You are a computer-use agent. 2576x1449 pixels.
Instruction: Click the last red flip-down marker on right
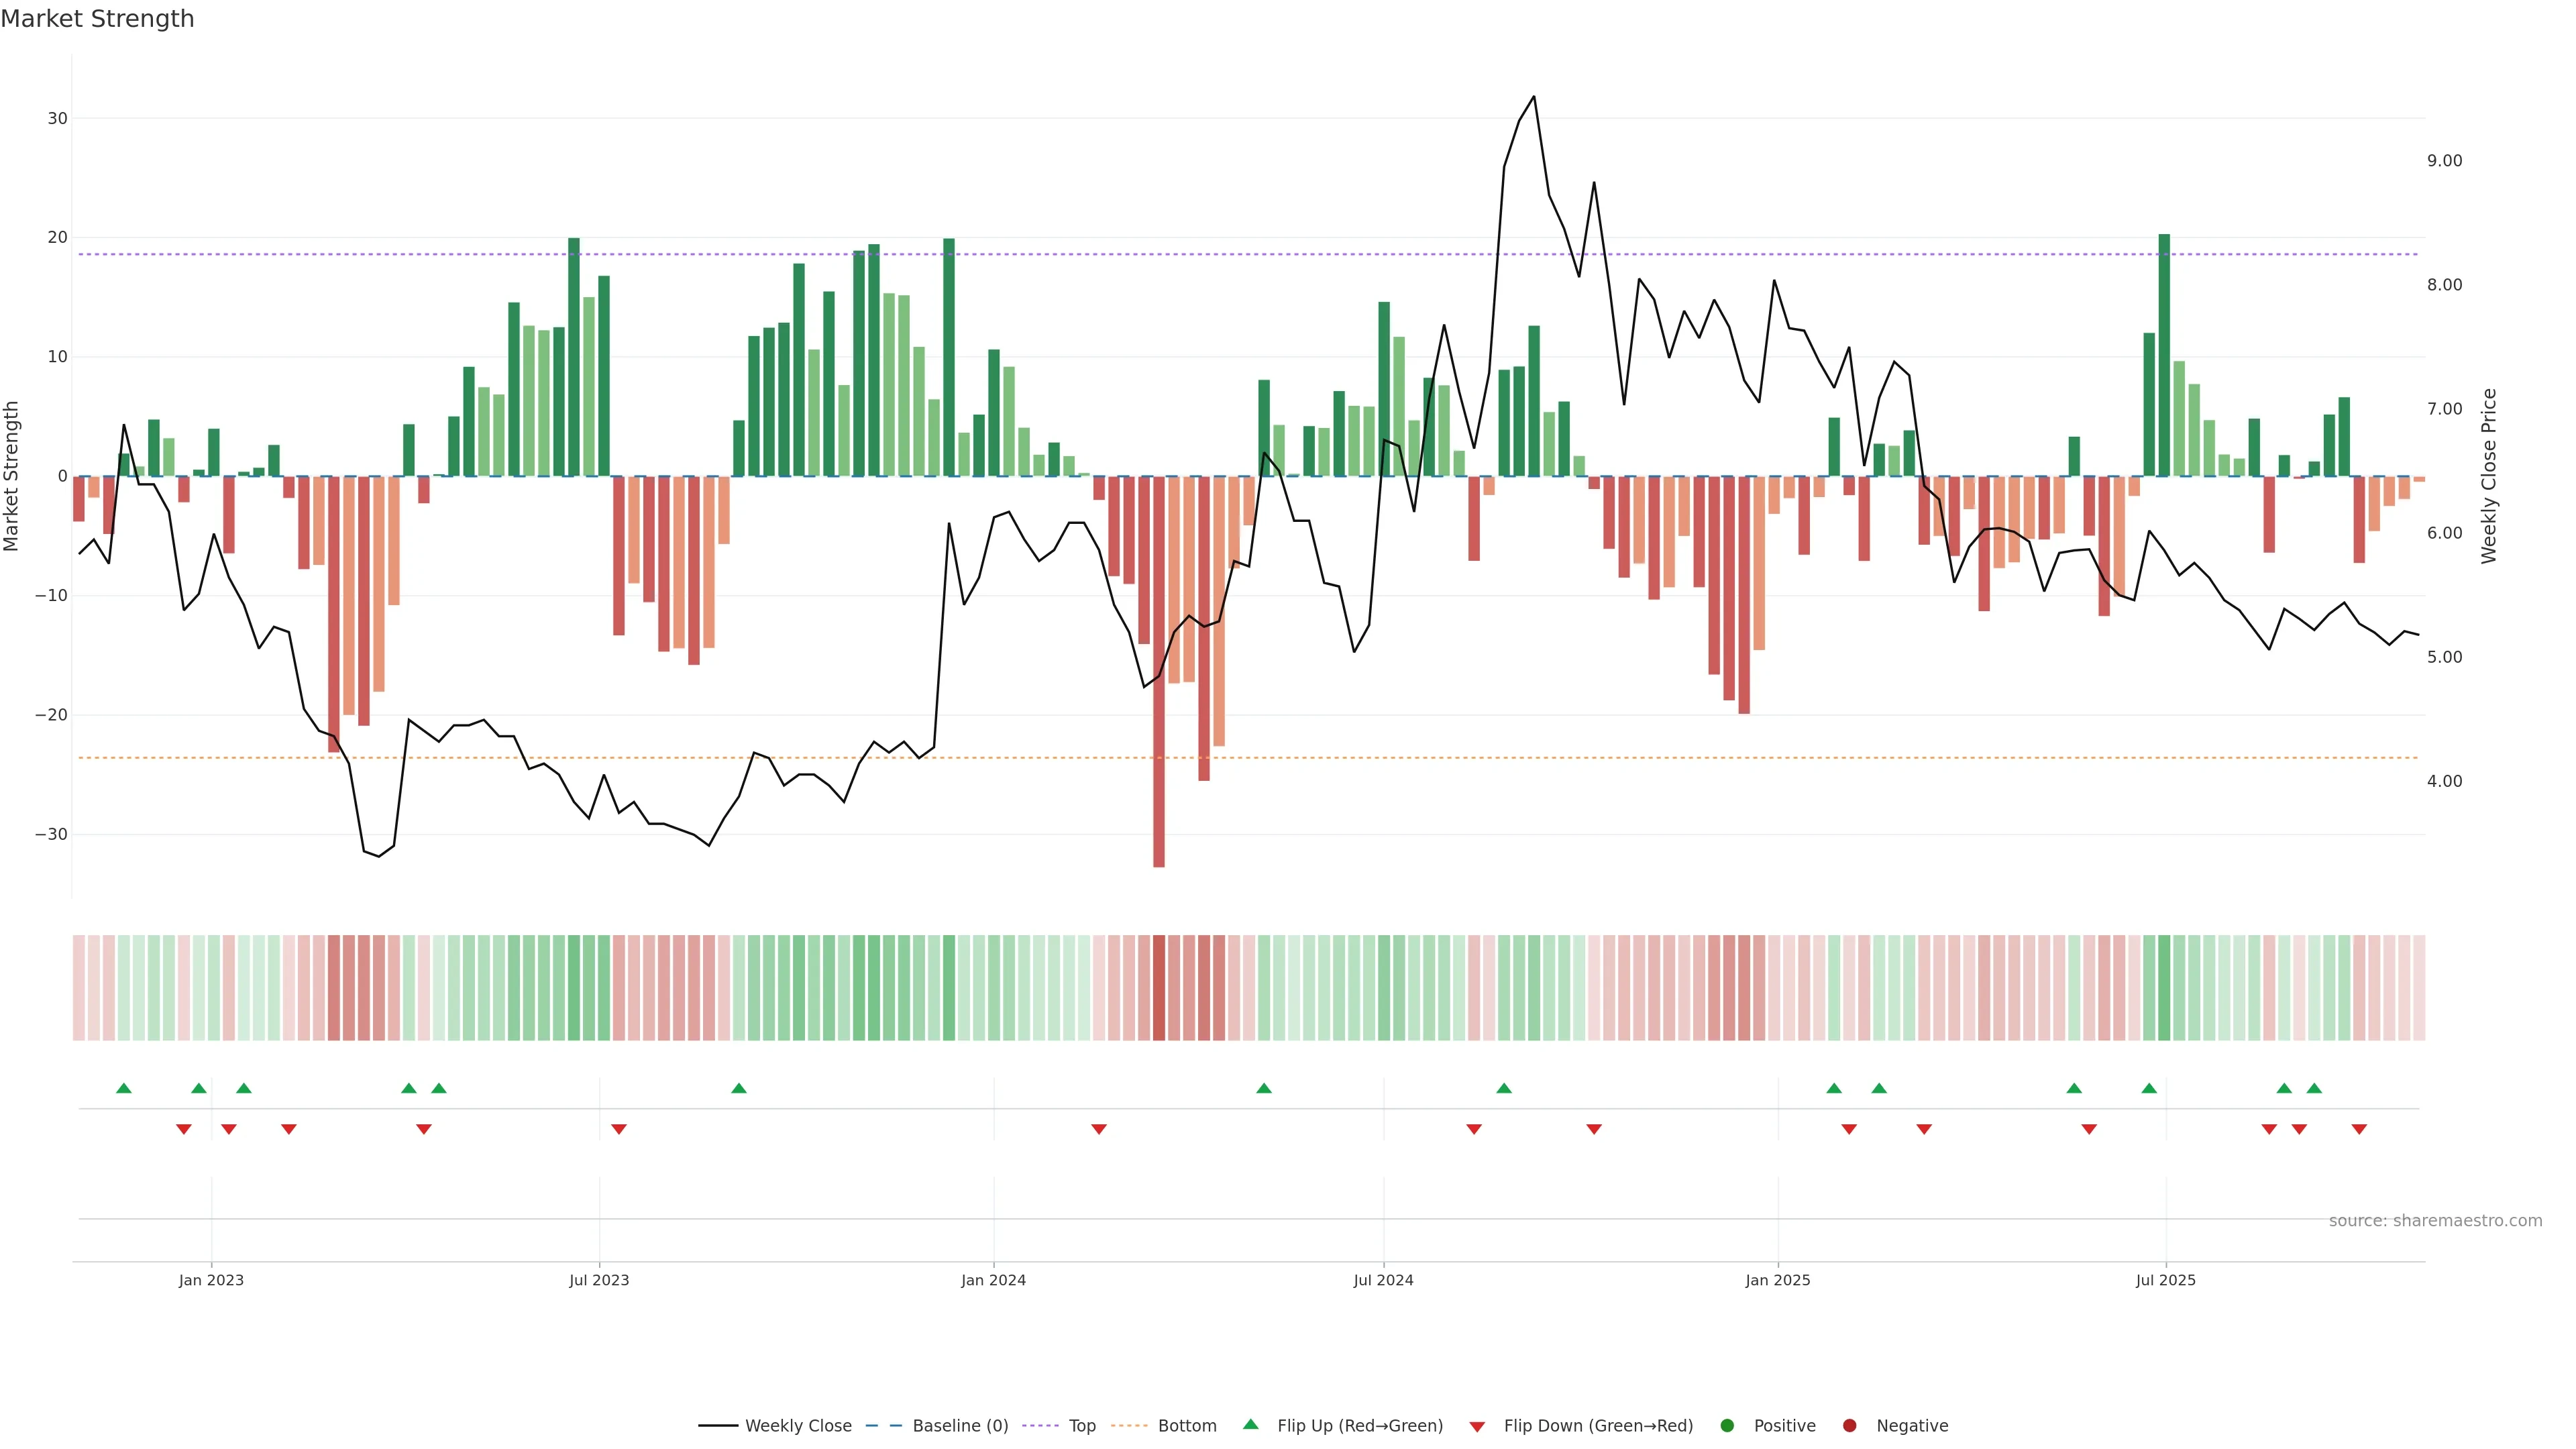click(2359, 1129)
